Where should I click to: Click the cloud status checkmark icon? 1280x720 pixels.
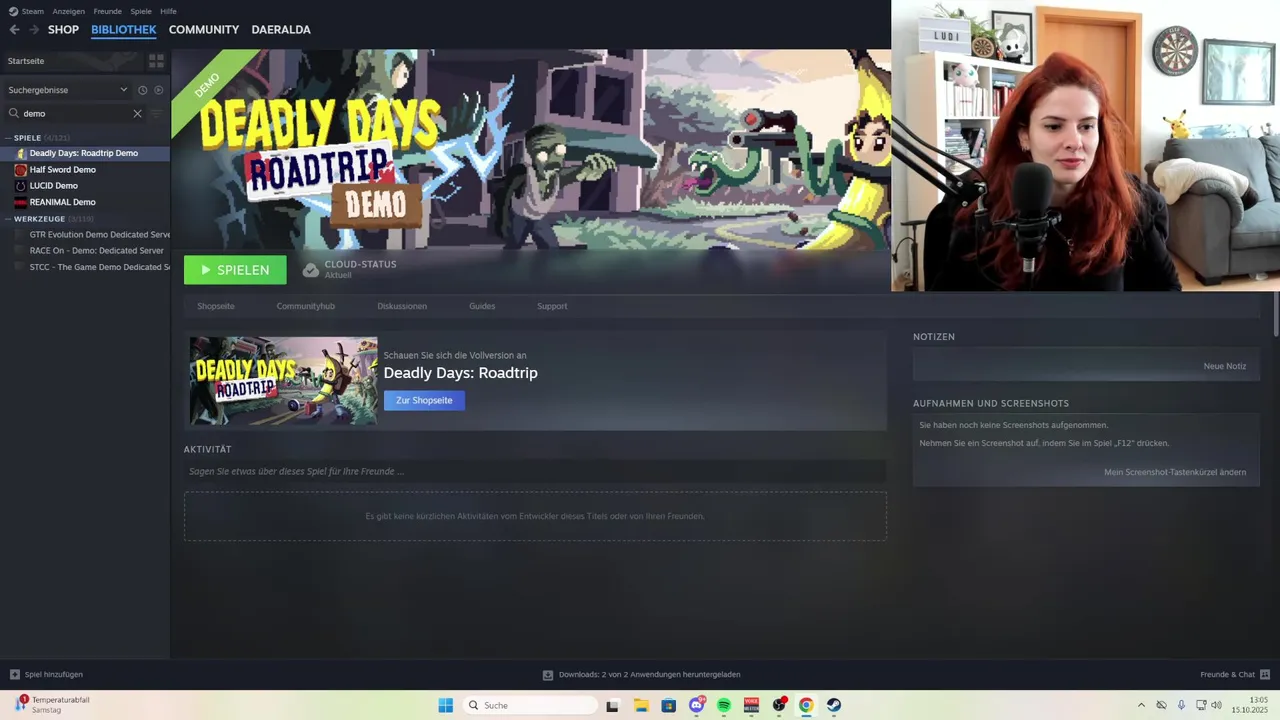(x=311, y=270)
